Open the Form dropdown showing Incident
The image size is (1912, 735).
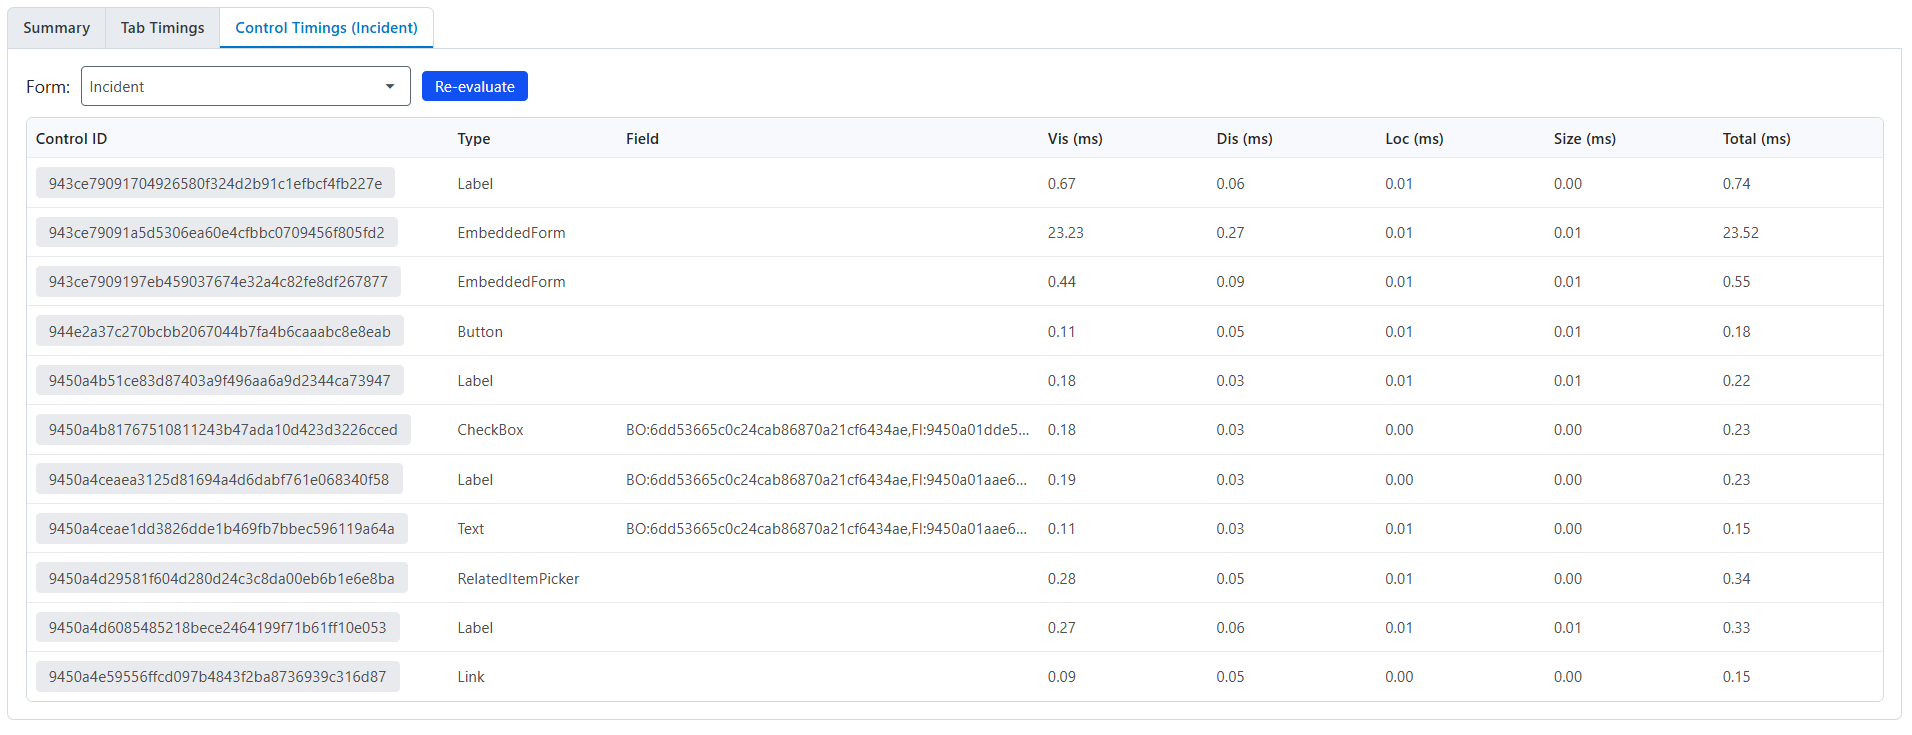coord(246,87)
